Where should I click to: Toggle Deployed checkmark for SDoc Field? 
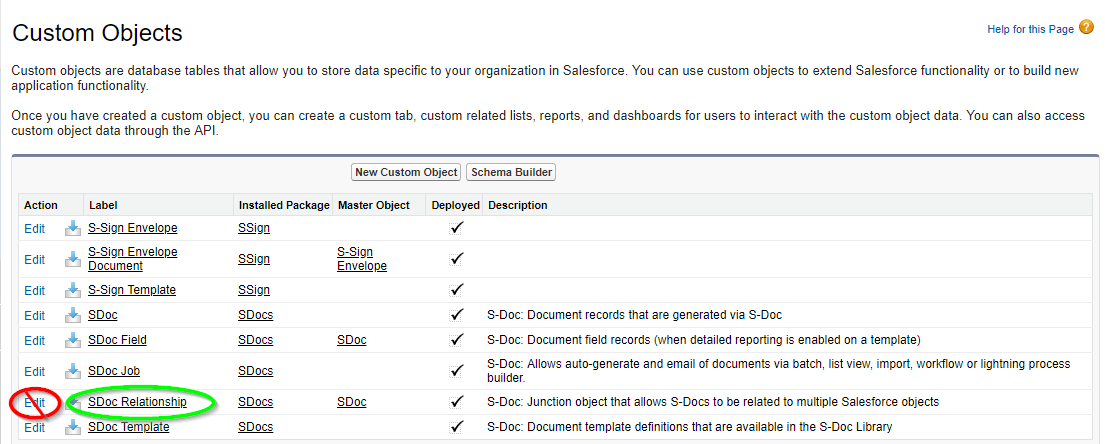457,340
